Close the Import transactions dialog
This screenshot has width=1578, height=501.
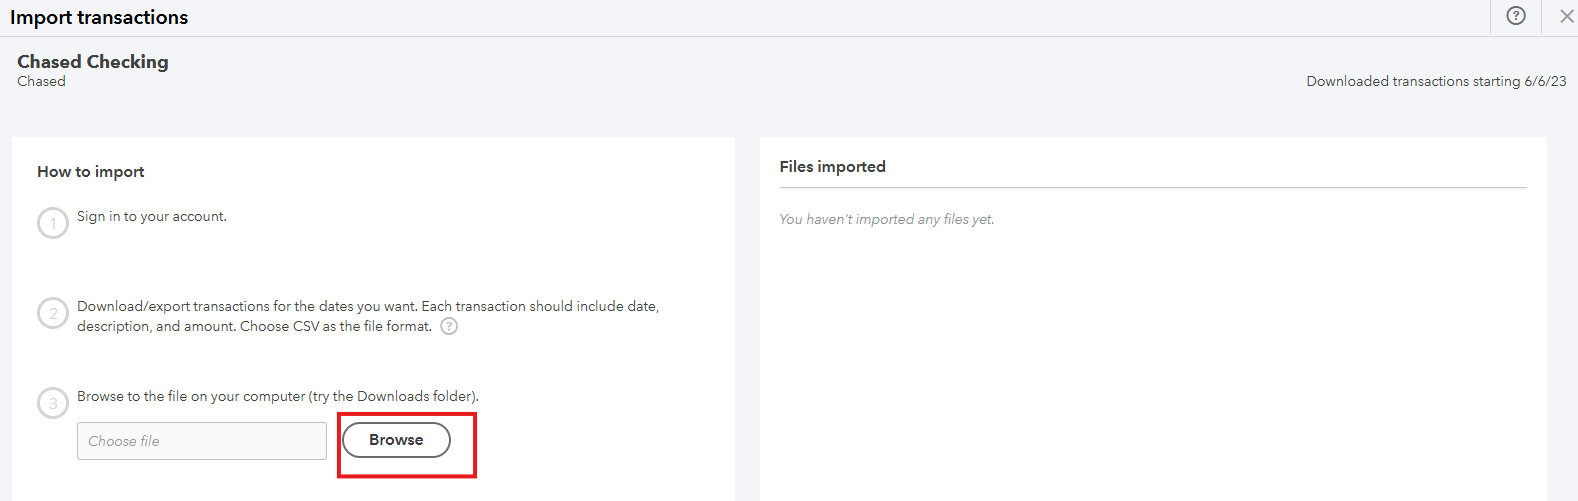[1566, 16]
